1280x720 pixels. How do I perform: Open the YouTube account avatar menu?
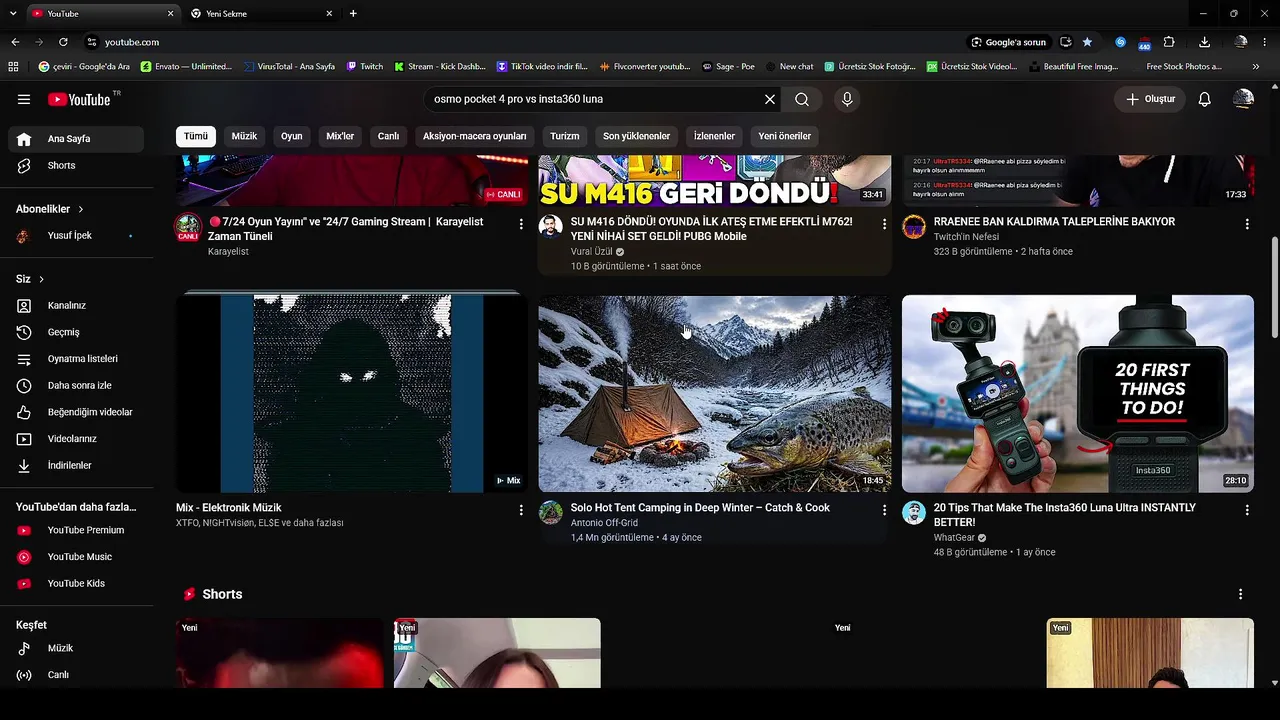(1243, 99)
